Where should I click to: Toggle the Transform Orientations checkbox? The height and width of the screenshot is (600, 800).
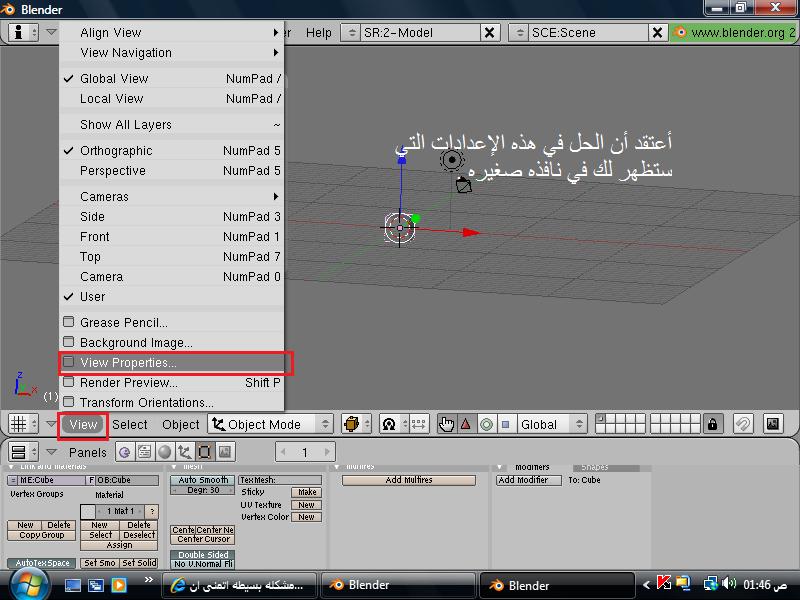pos(69,402)
